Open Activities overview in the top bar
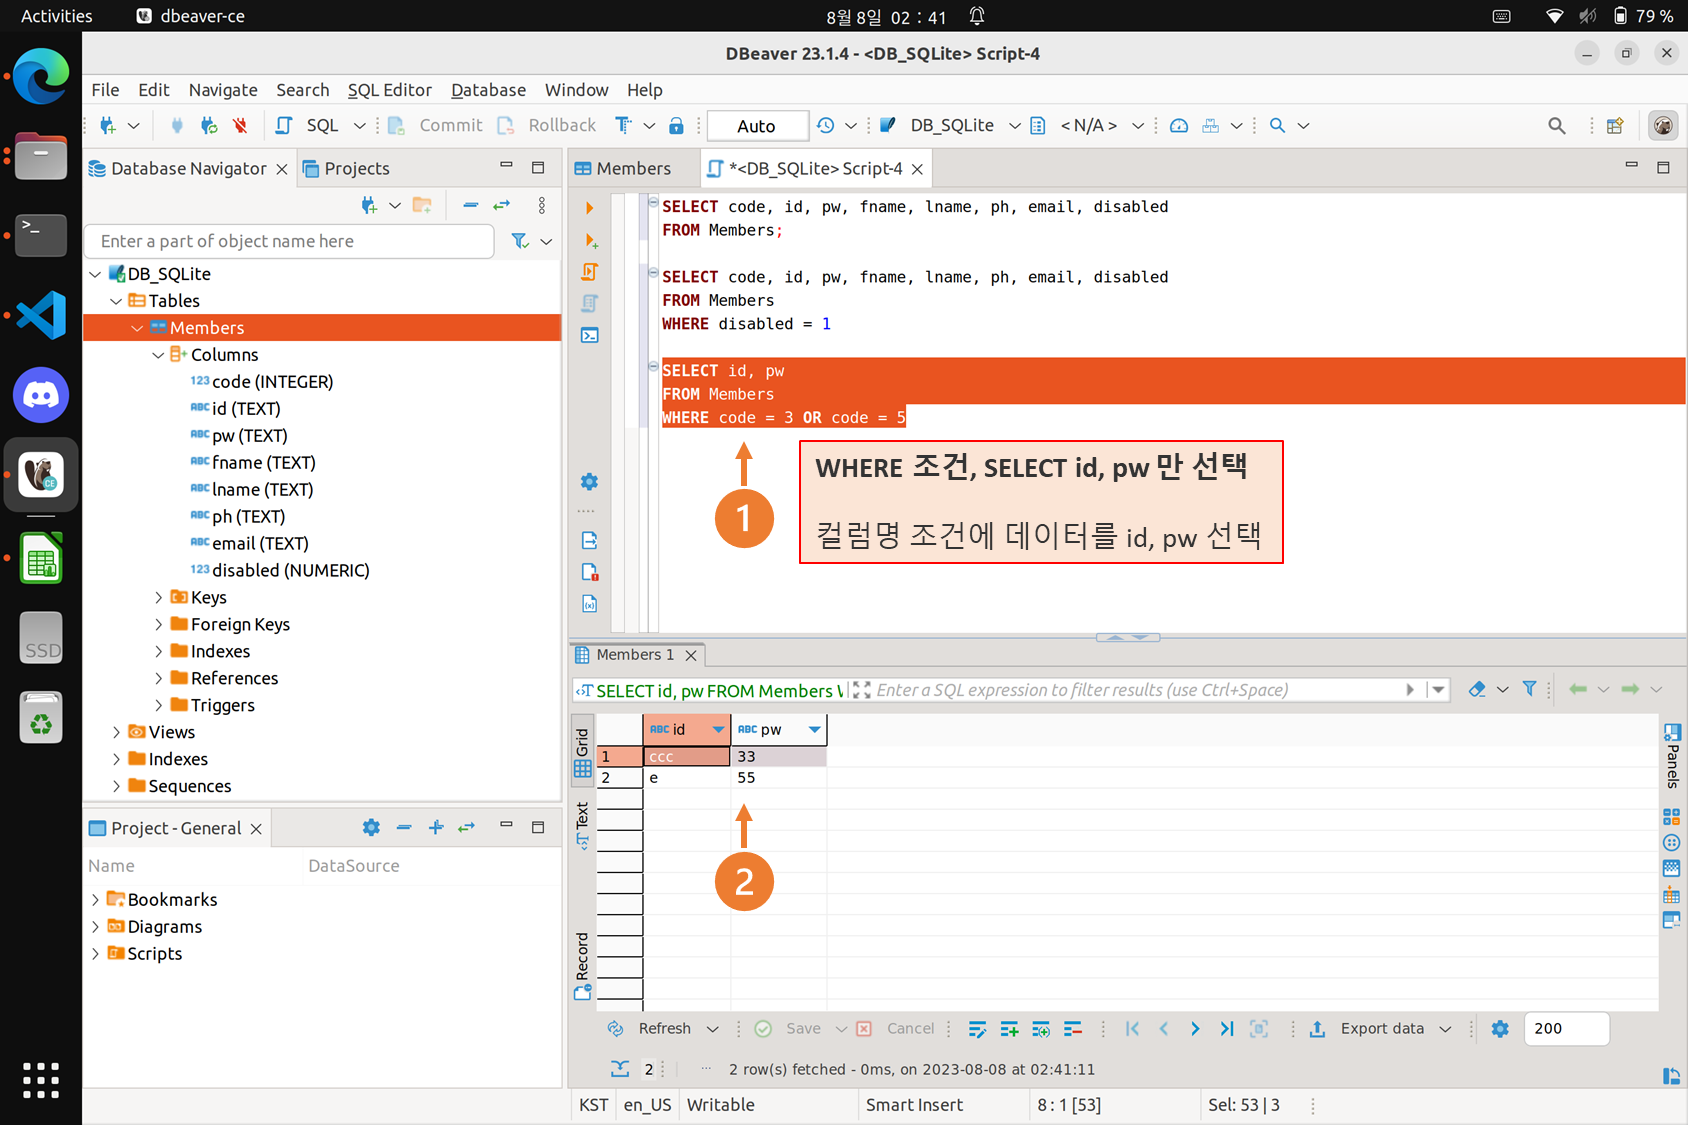Screen dimensions: 1688x1125 [x=57, y=16]
